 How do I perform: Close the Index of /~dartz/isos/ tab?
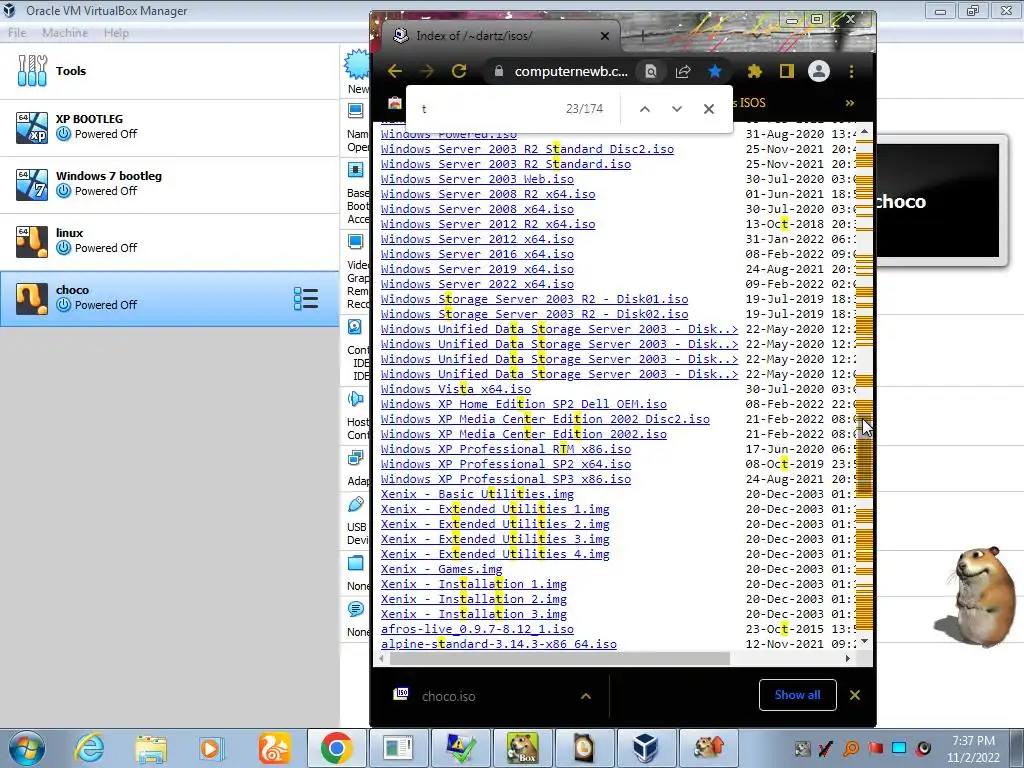(605, 36)
